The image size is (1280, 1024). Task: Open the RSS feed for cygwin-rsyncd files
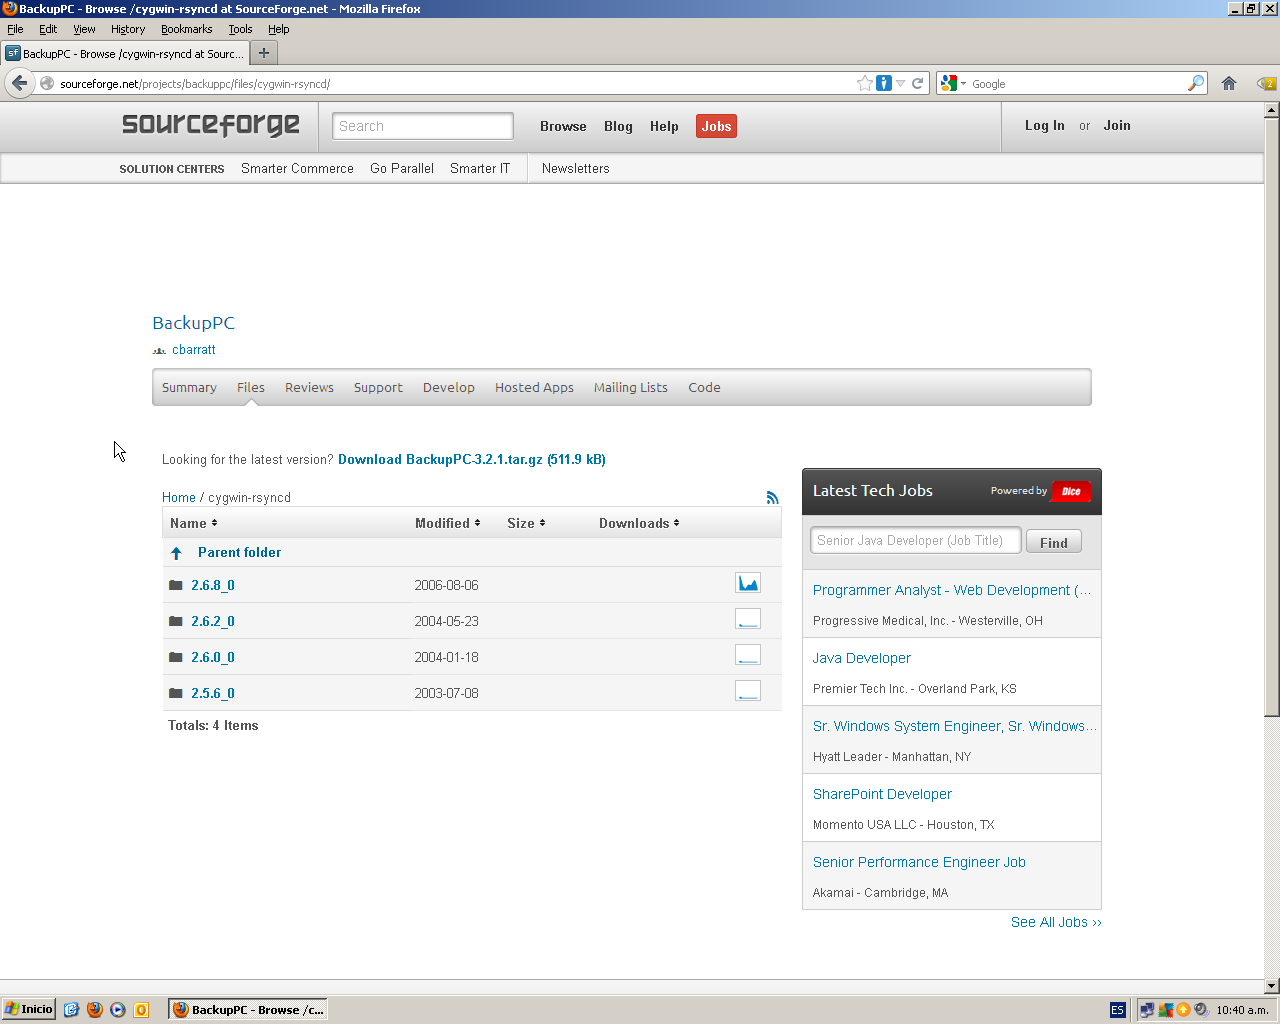tap(772, 497)
